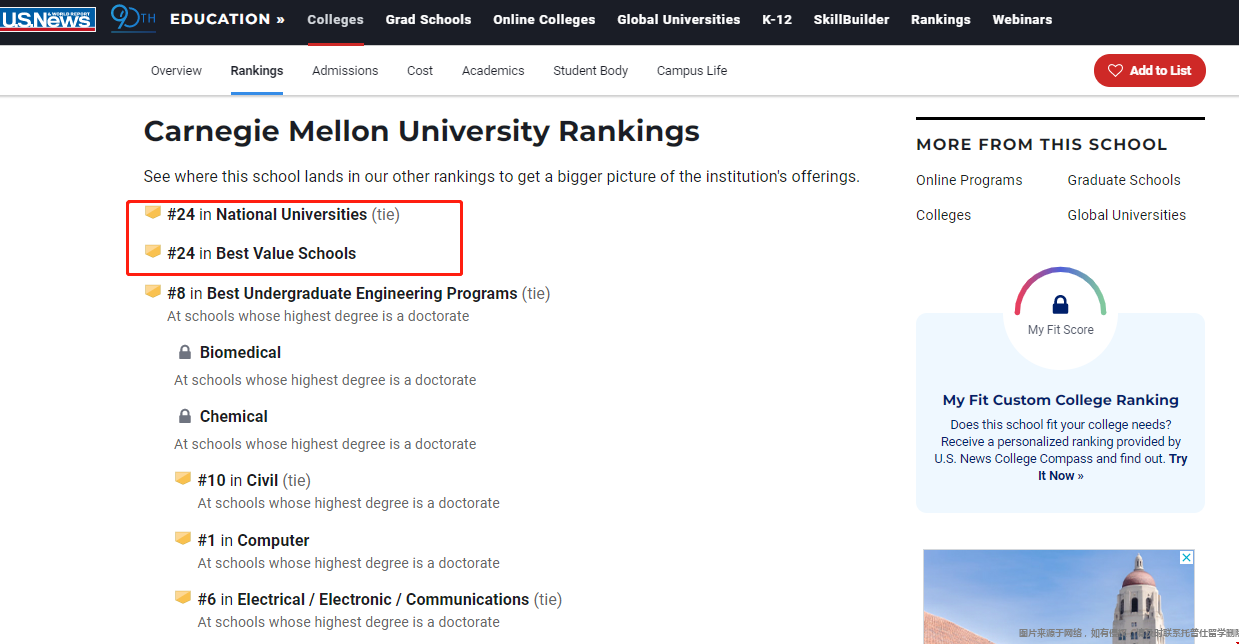Open the Academics tab
The width and height of the screenshot is (1239, 644).
pos(493,71)
